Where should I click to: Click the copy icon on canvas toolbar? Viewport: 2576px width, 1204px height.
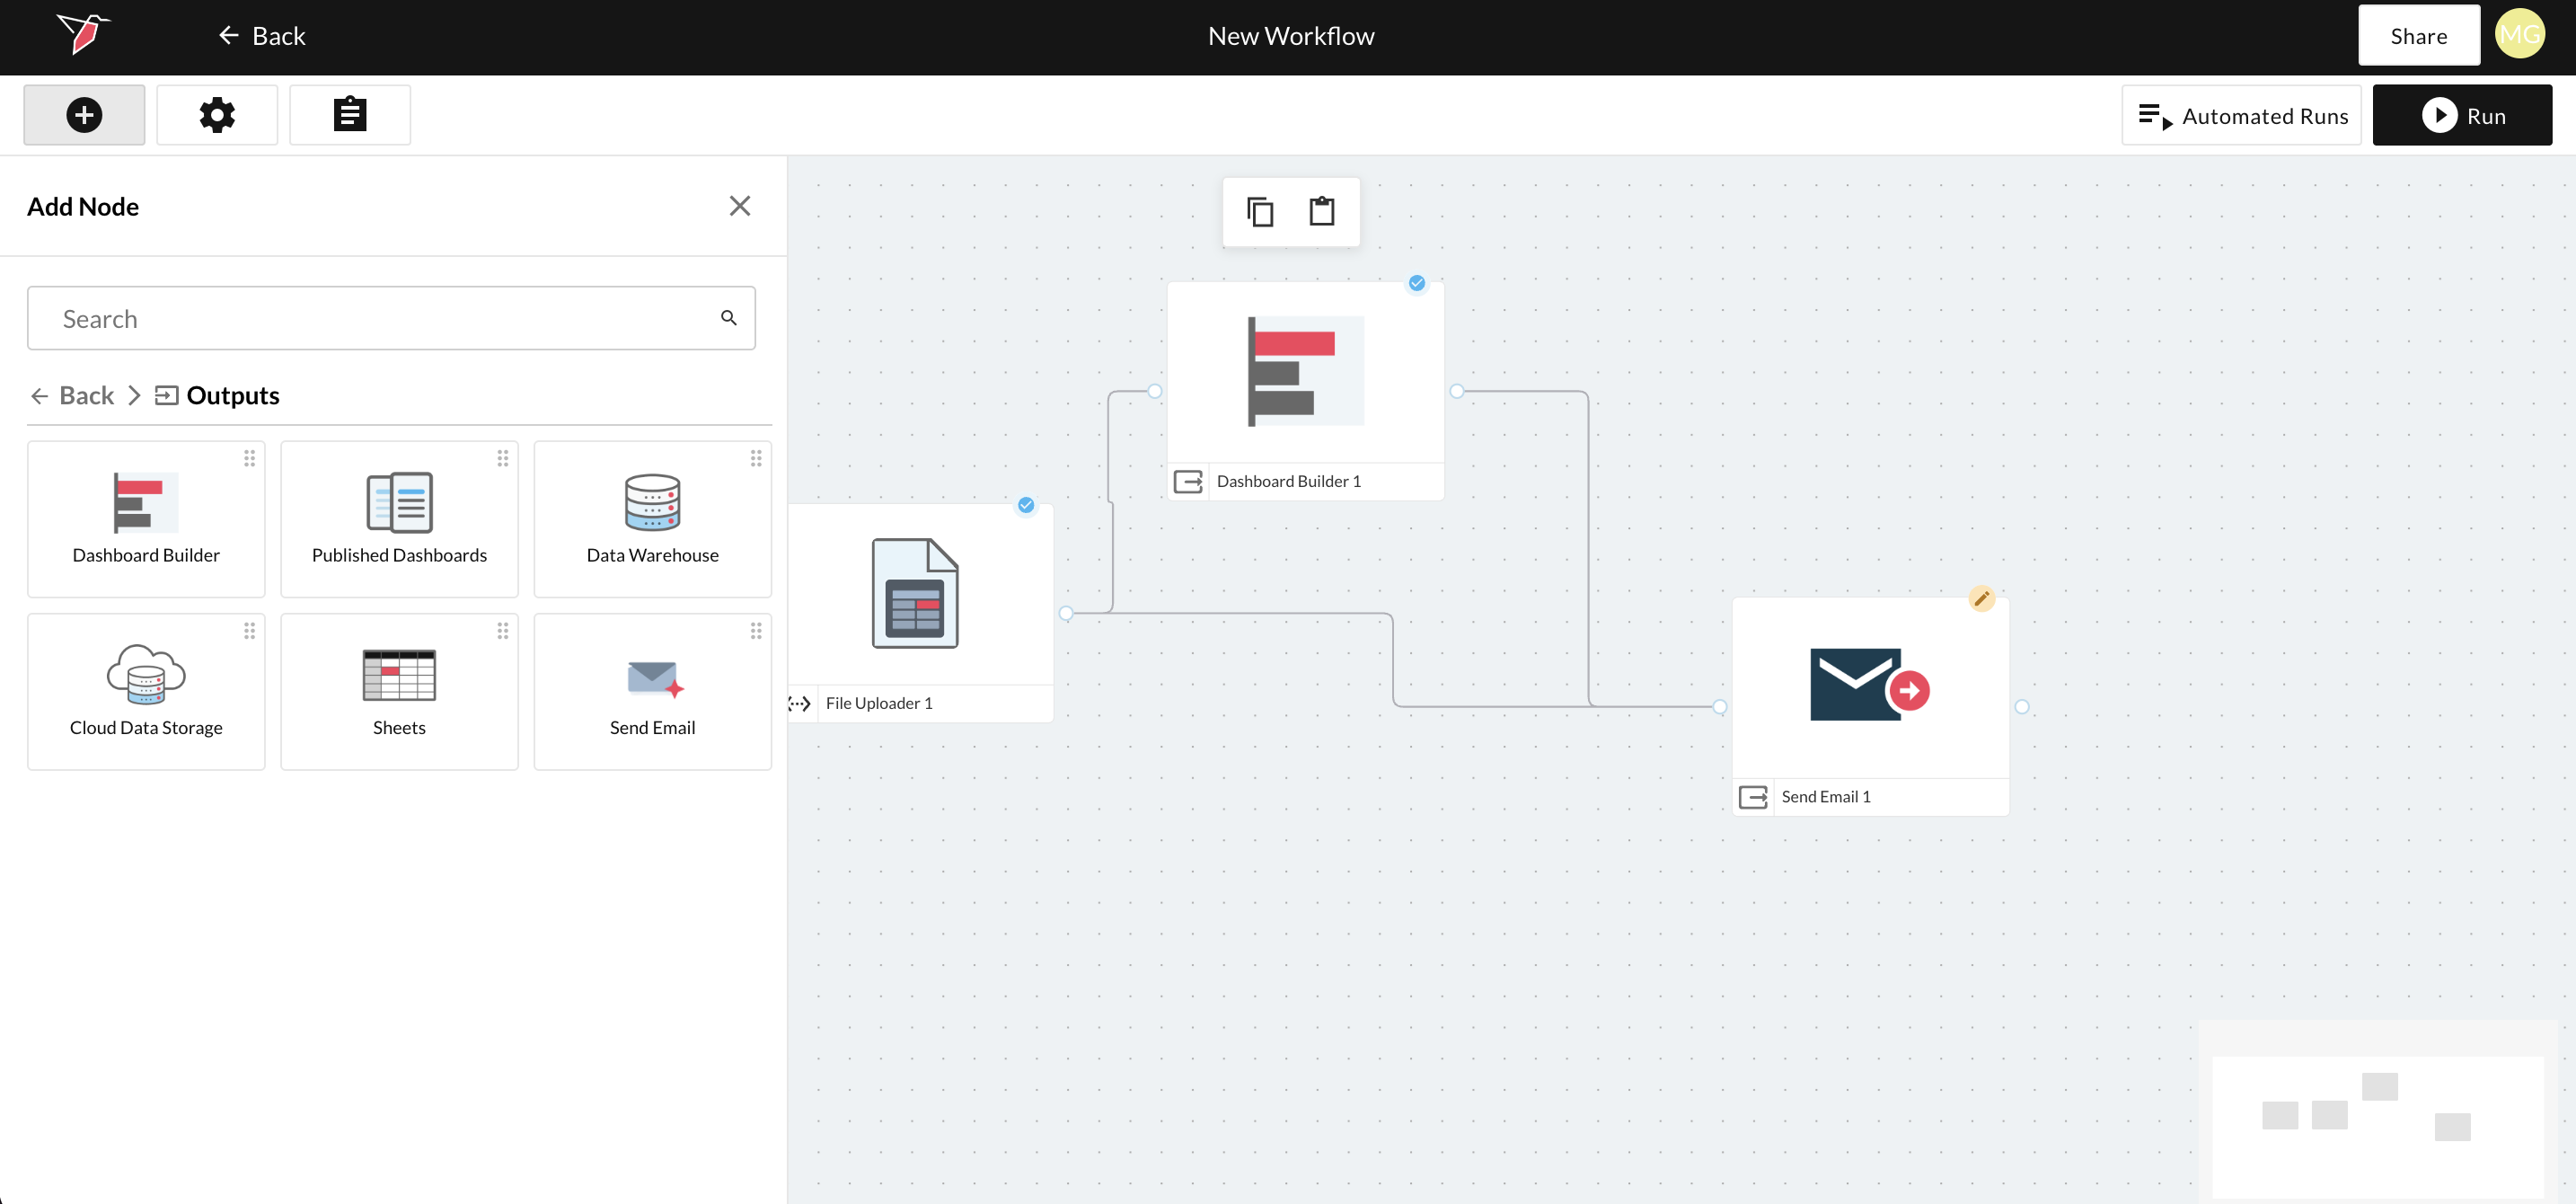tap(1260, 212)
